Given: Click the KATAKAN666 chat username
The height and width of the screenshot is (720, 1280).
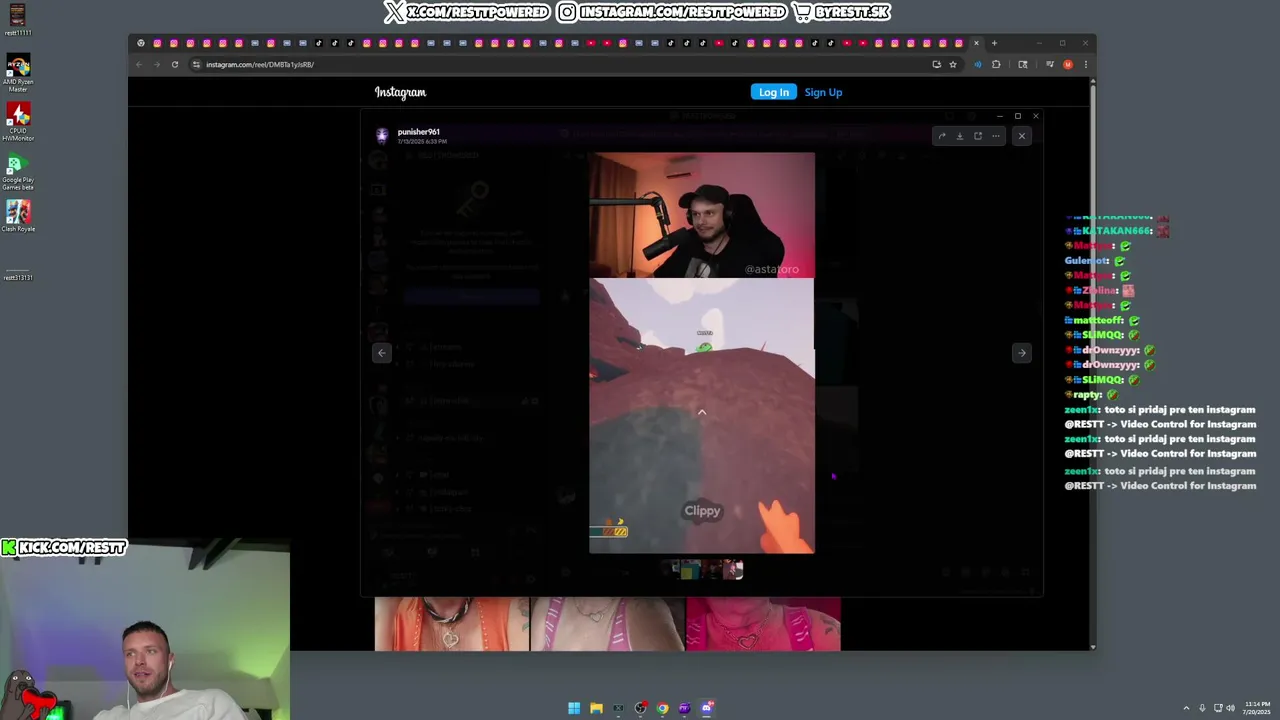Looking at the screenshot, I should coord(1117,231).
